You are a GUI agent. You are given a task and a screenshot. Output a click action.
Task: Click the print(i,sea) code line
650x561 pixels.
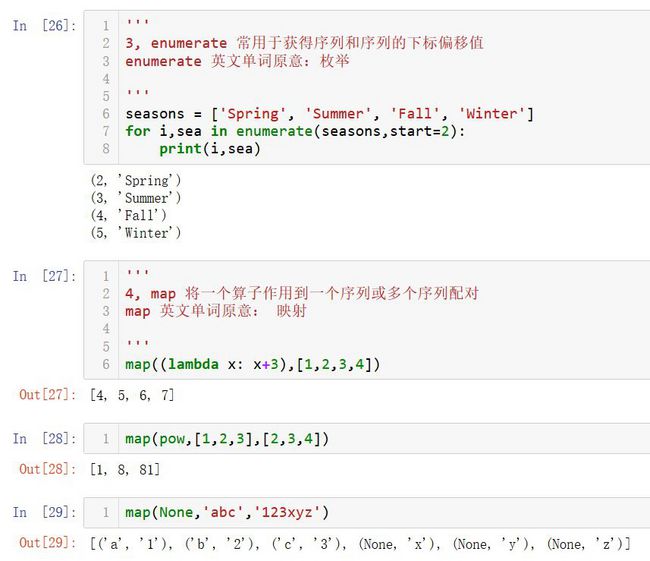point(210,148)
